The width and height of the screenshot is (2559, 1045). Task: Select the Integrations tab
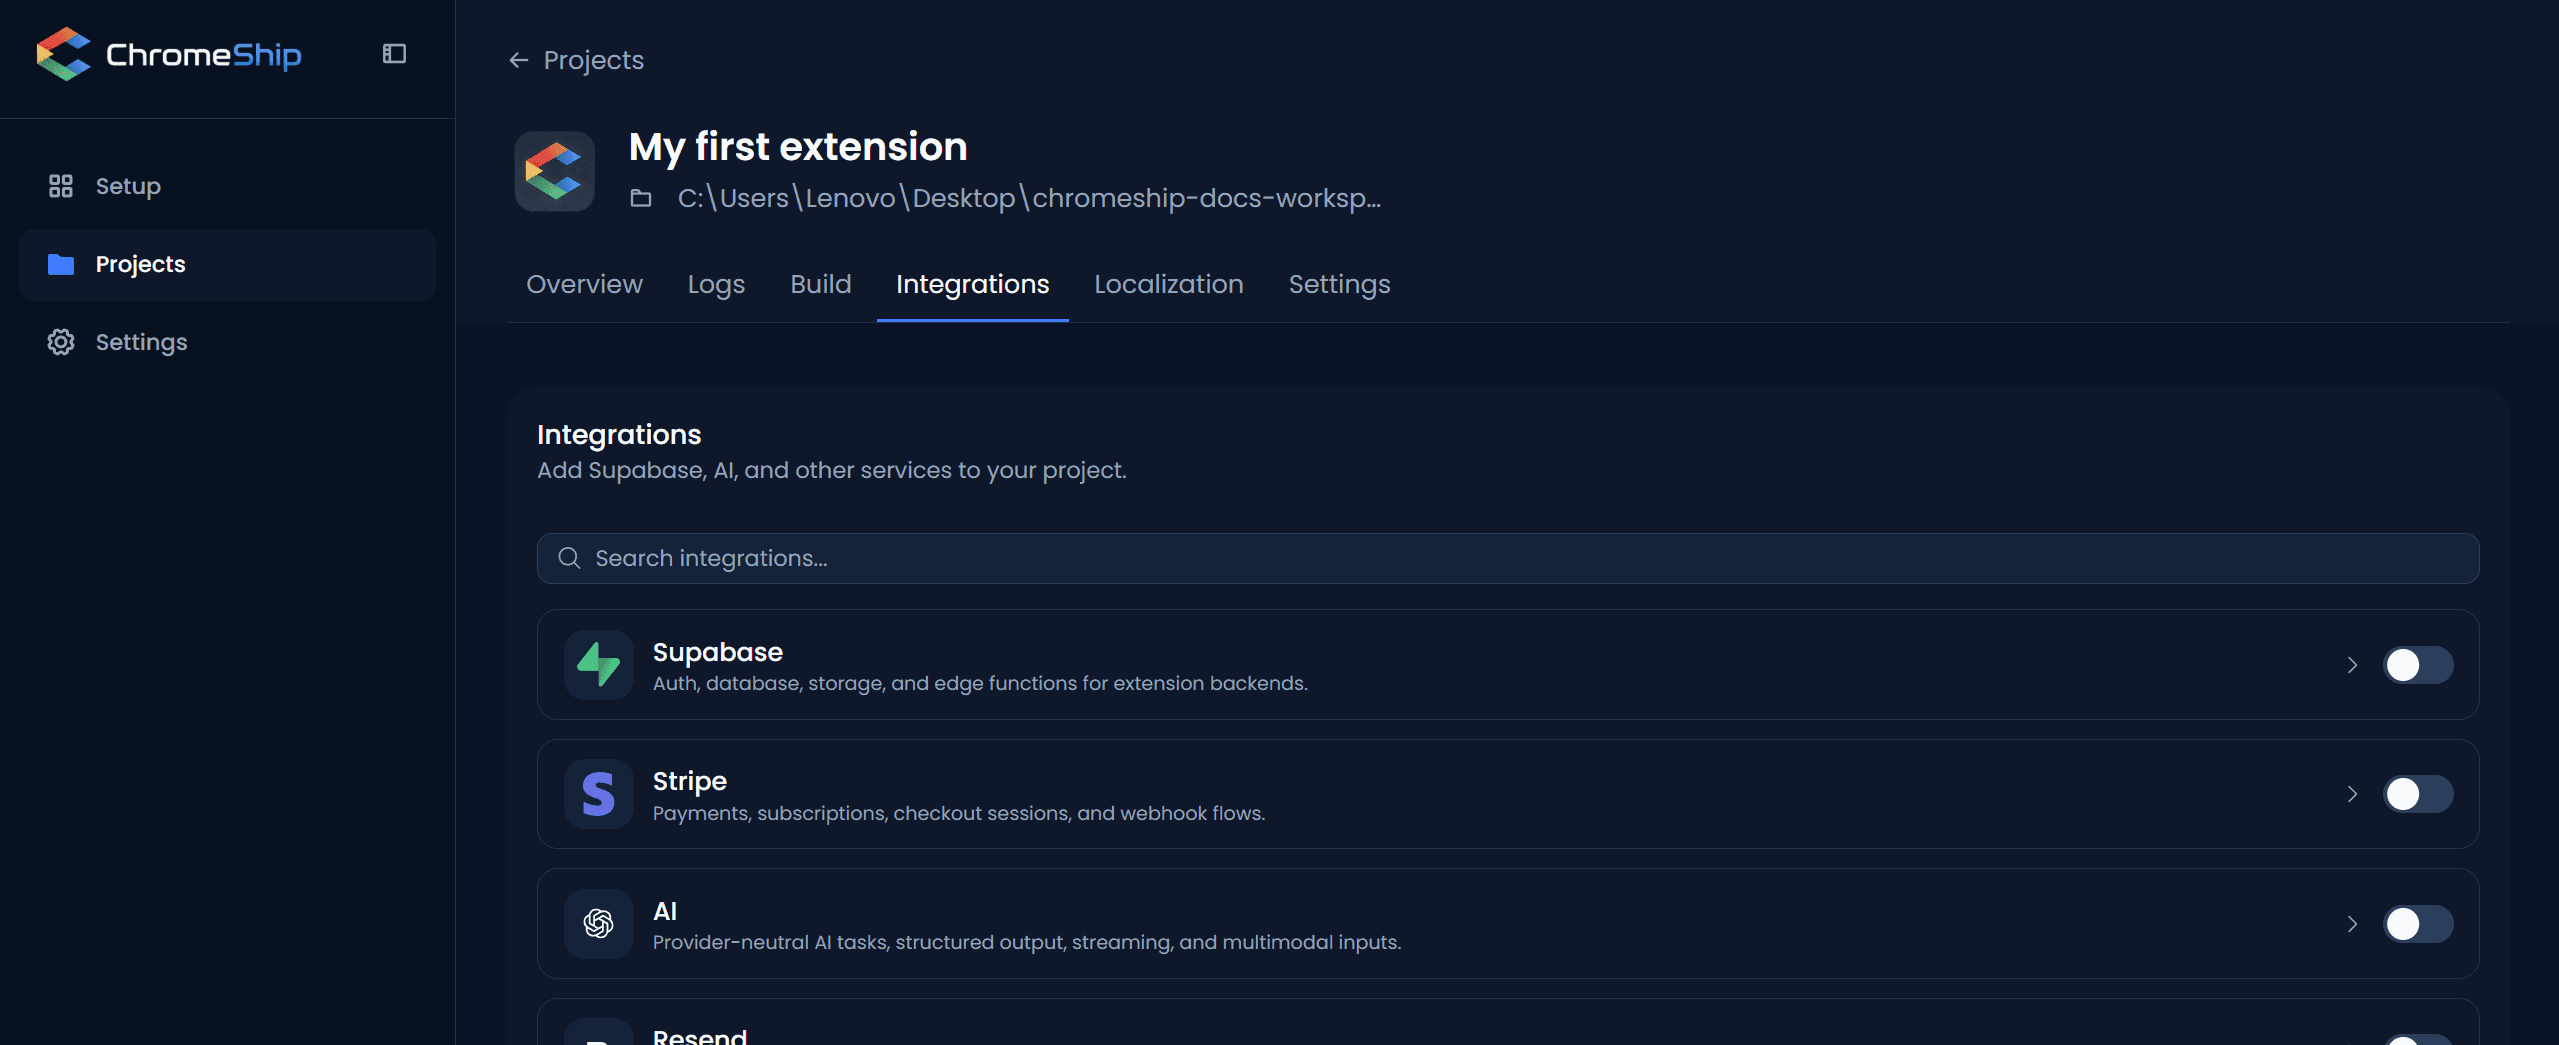(x=972, y=284)
